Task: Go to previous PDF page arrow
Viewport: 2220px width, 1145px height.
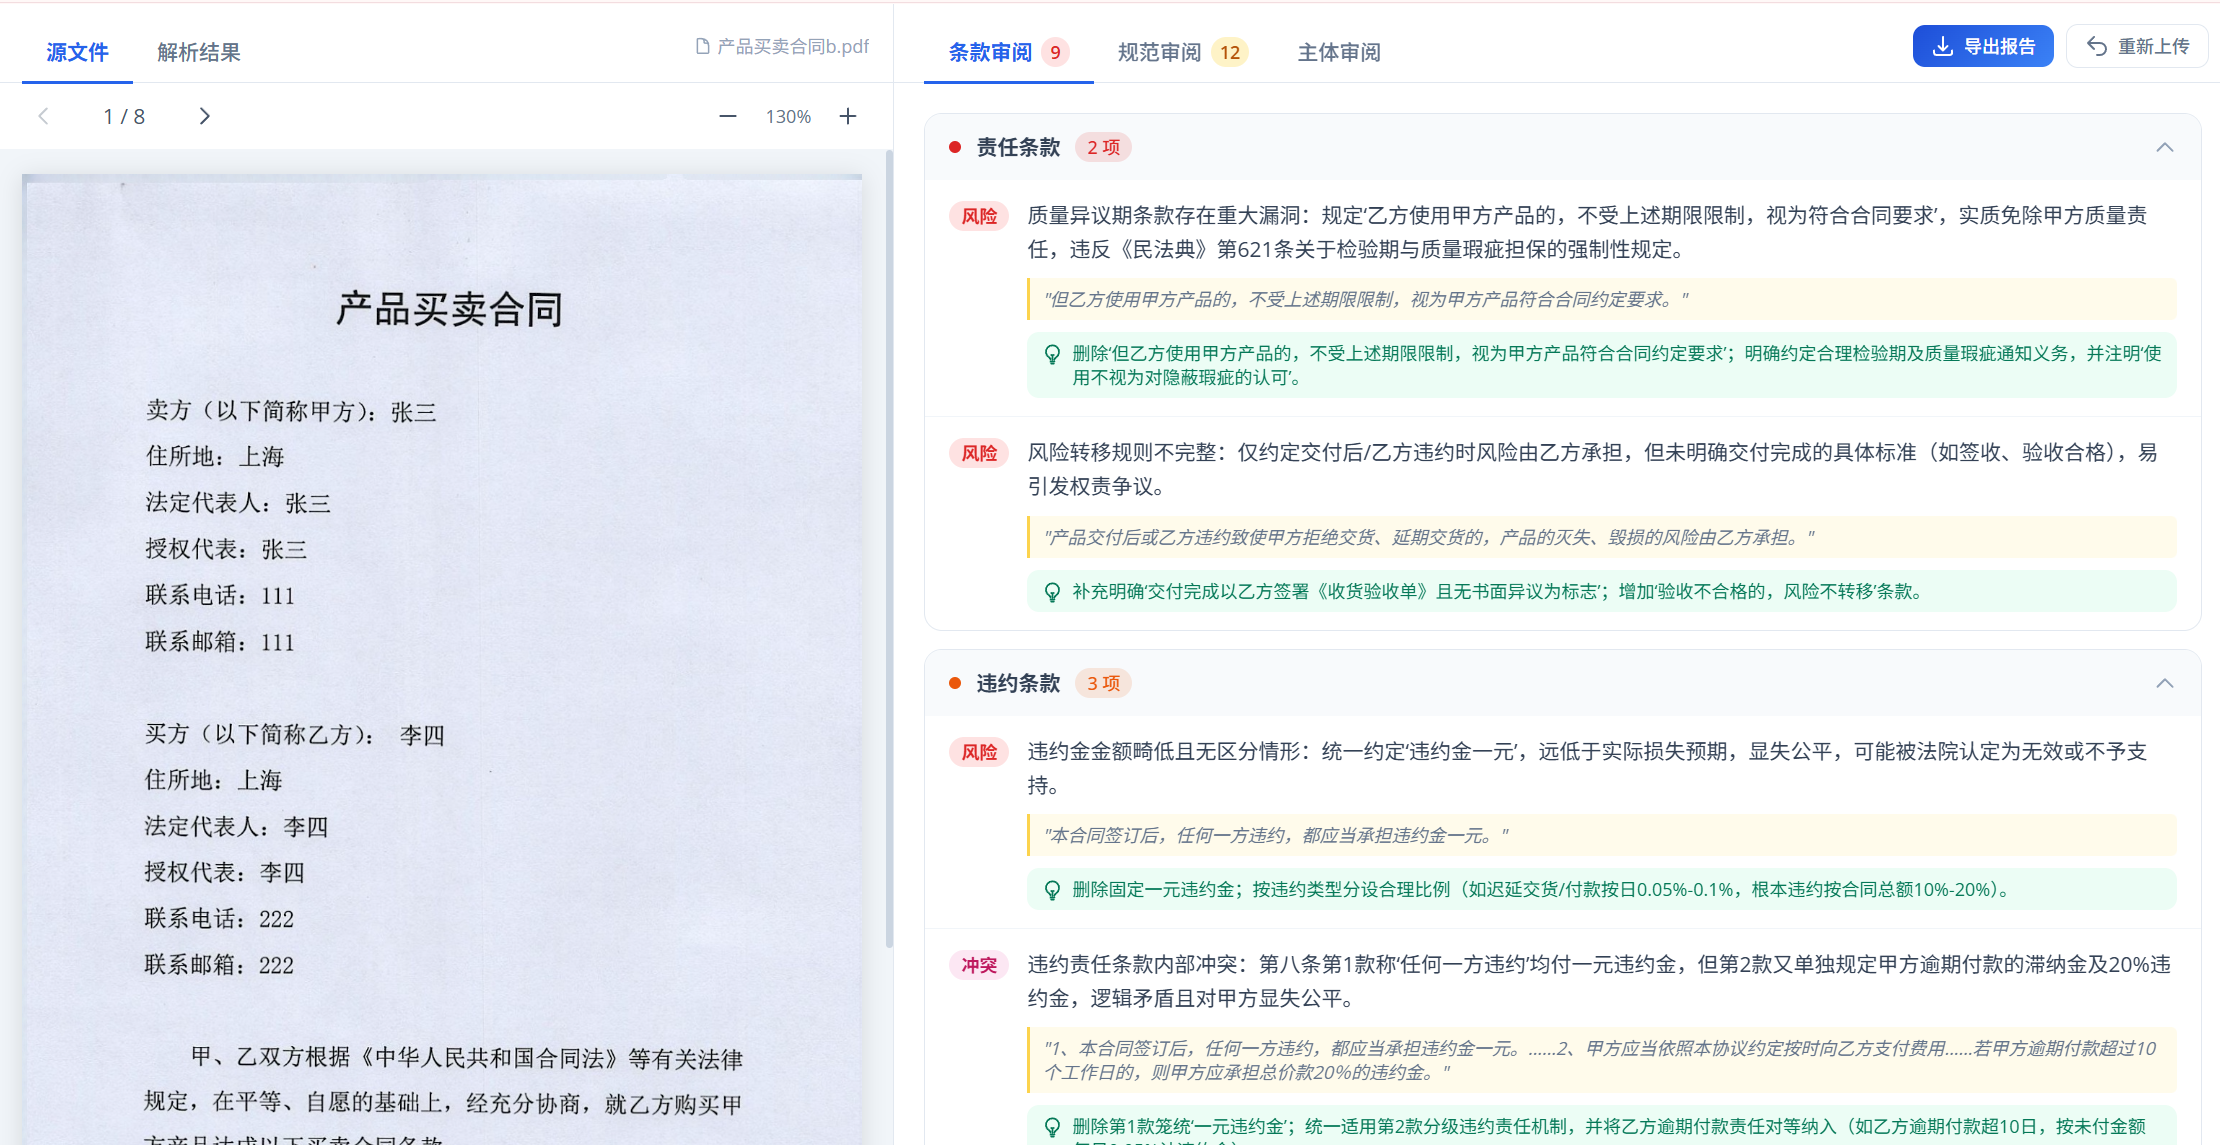Action: pyautogui.click(x=43, y=116)
